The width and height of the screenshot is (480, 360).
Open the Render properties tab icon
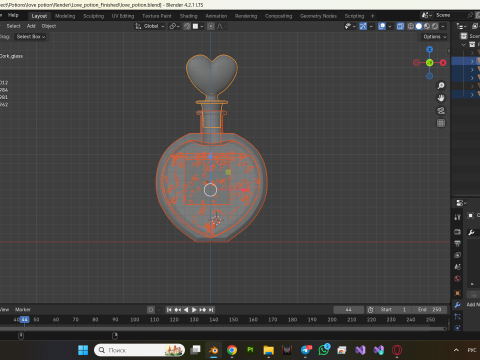[457, 232]
